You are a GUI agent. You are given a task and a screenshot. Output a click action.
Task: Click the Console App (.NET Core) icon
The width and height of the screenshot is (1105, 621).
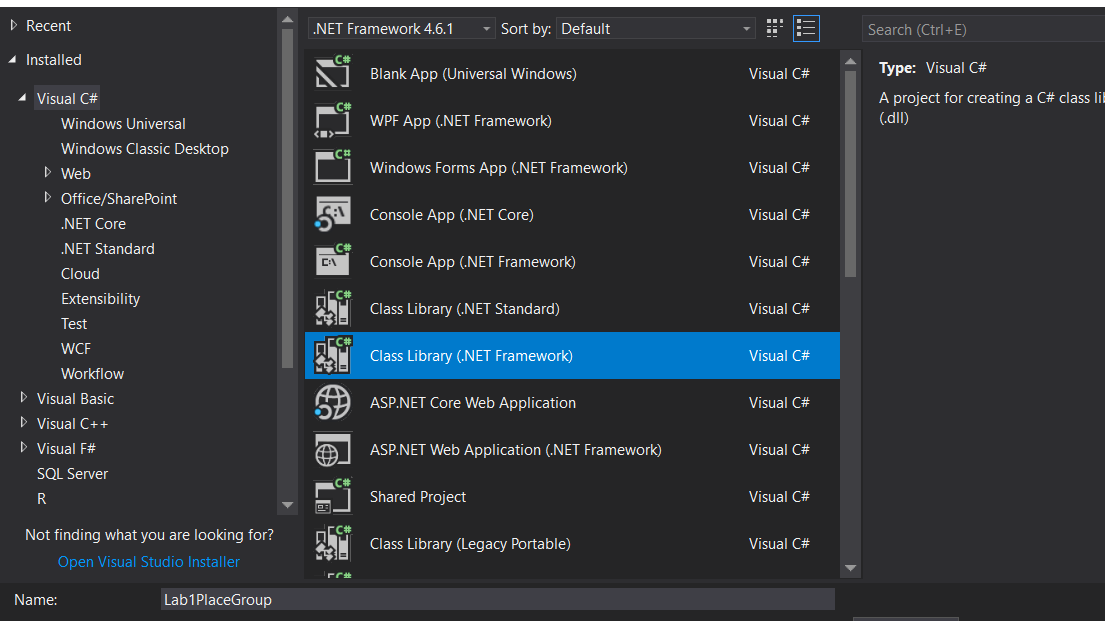[333, 215]
